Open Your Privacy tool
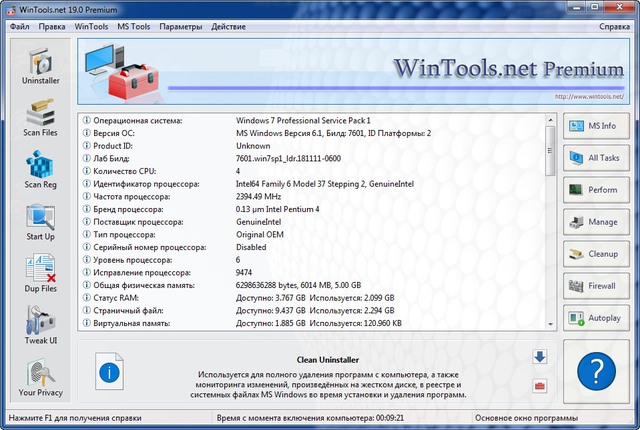This screenshot has height=430, width=640. (40, 378)
